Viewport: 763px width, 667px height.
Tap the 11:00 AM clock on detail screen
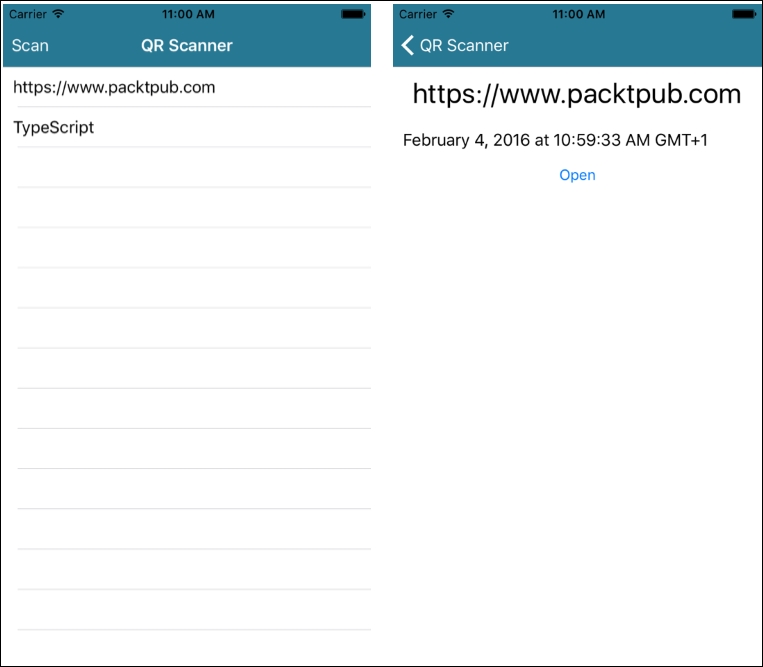577,14
